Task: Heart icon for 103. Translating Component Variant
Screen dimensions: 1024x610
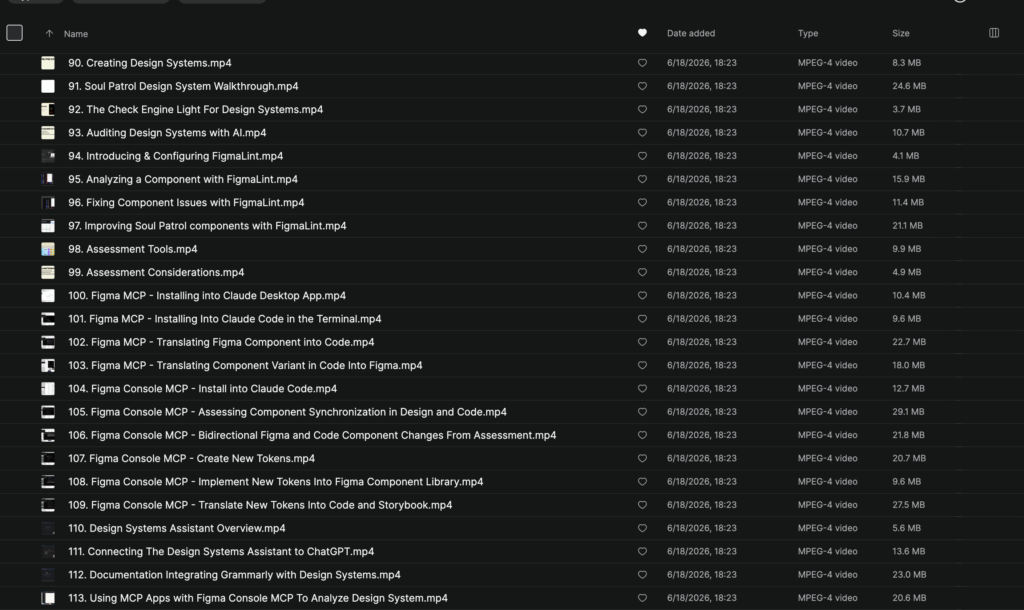Action: pyautogui.click(x=642, y=366)
